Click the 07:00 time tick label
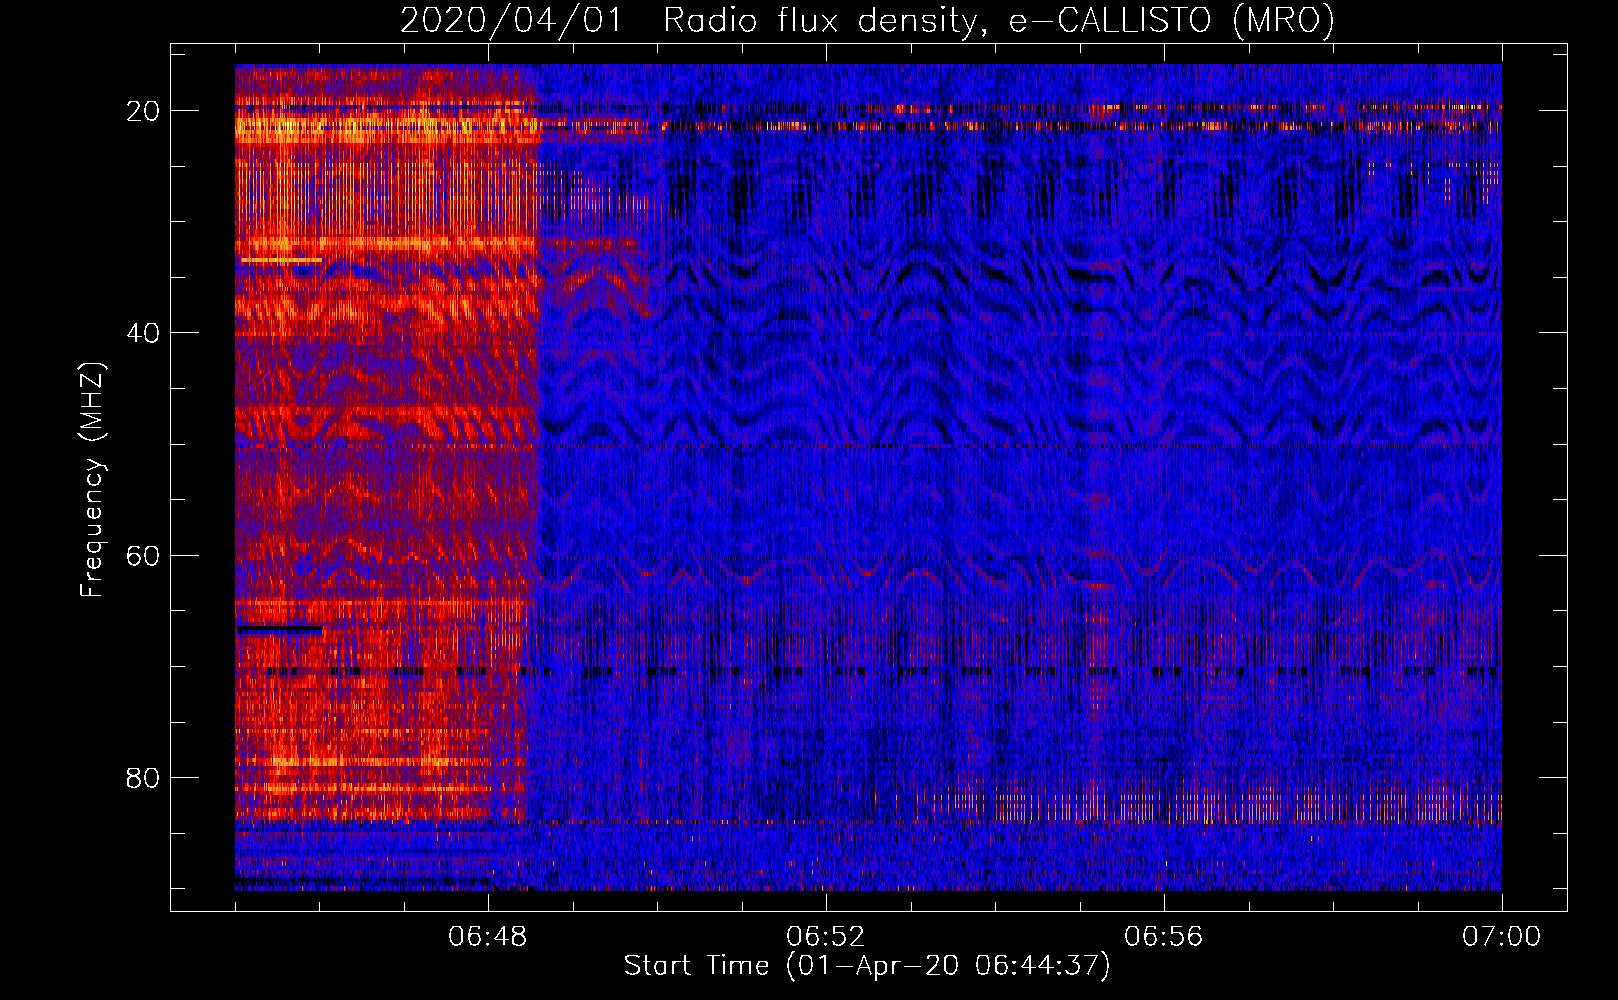The image size is (1618, 1000). click(x=1502, y=937)
